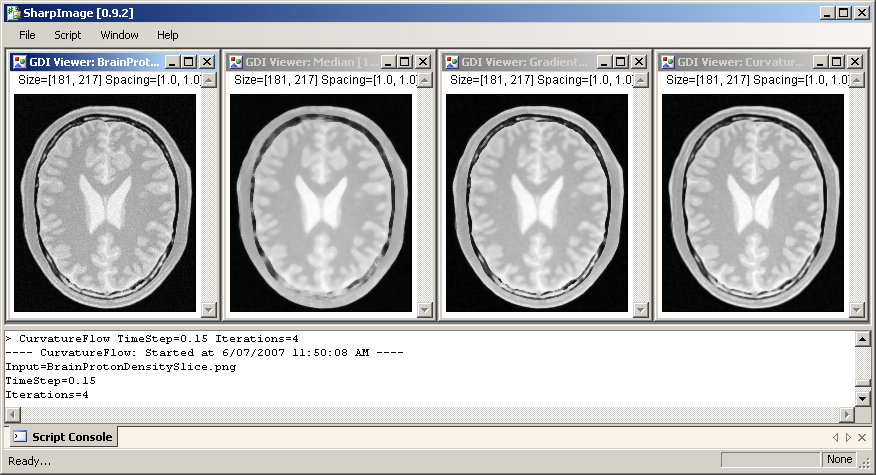Click the Gradient viewer window icon

[x=451, y=62]
